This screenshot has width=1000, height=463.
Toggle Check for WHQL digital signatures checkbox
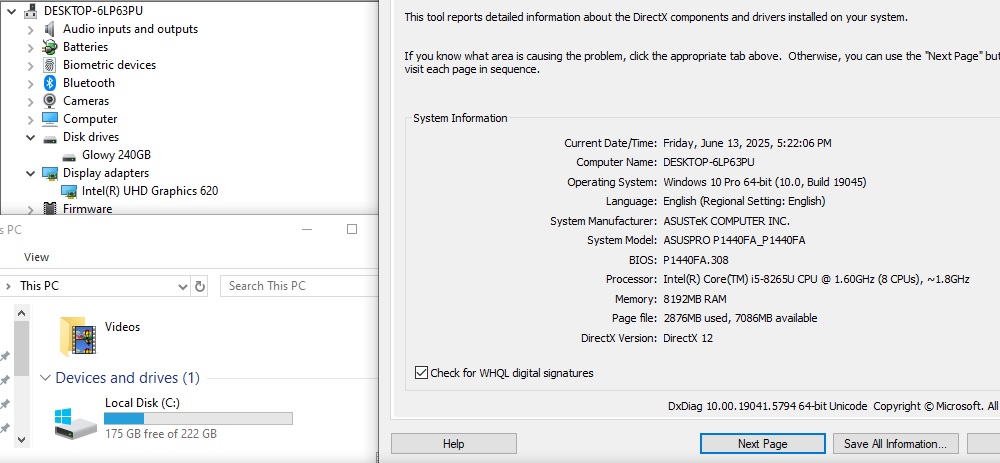tap(421, 372)
